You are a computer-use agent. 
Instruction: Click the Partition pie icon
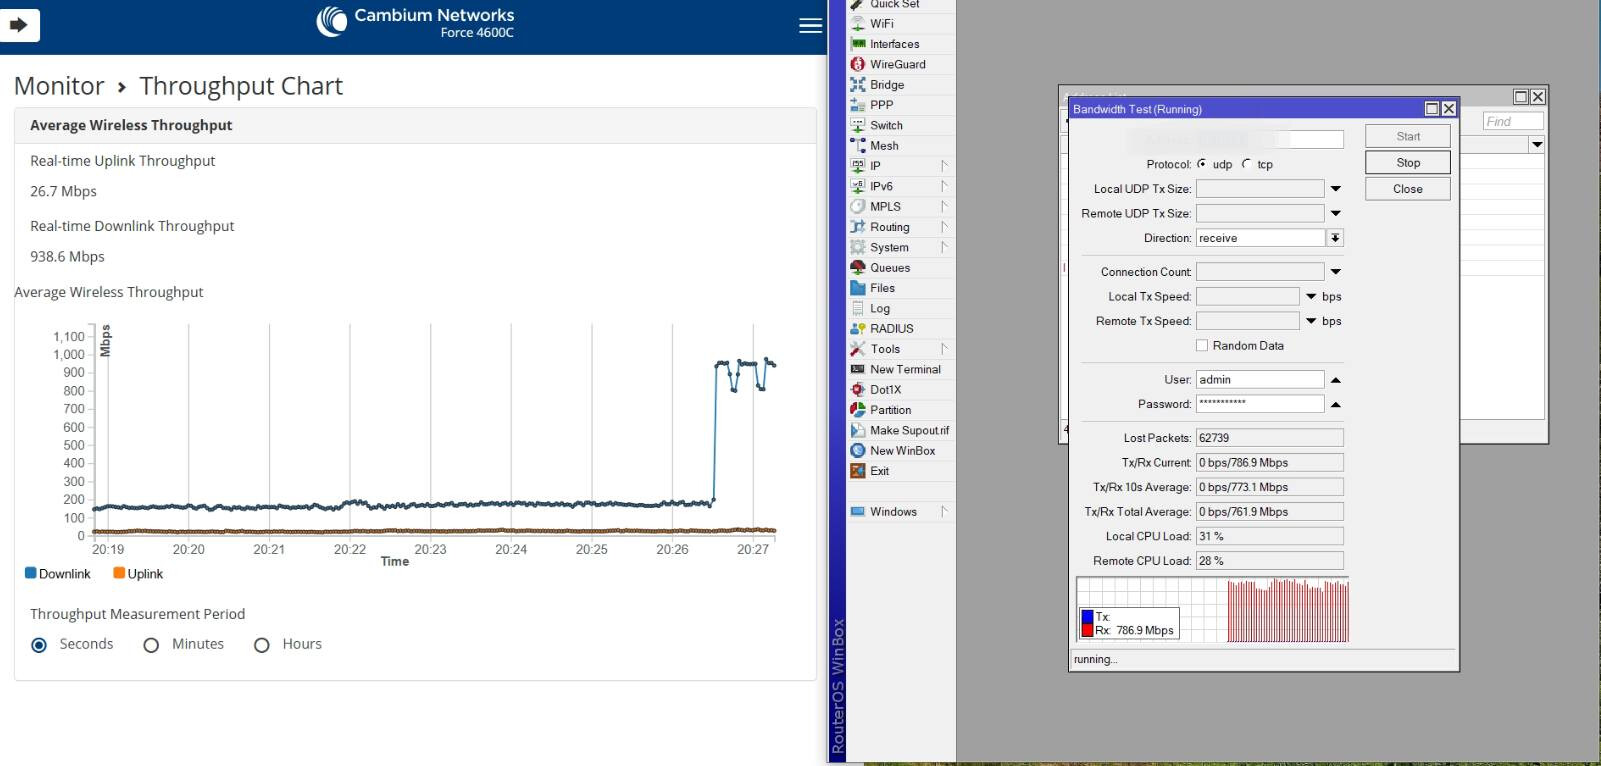pos(858,410)
